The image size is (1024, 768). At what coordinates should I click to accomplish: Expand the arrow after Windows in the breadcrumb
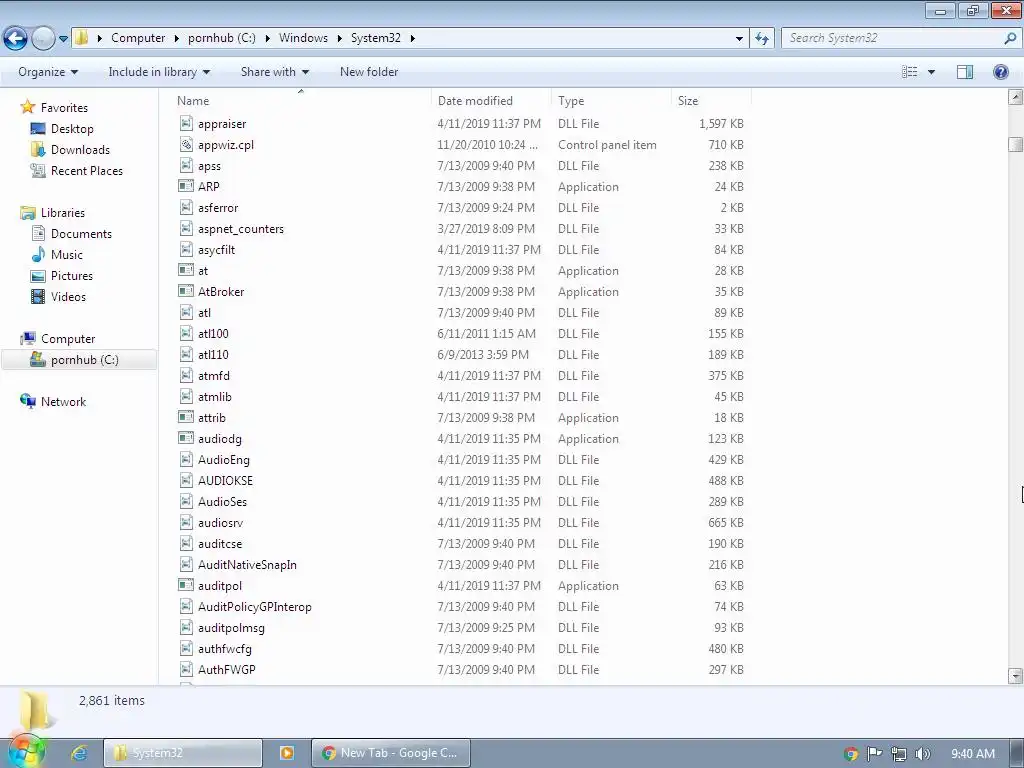(x=340, y=38)
